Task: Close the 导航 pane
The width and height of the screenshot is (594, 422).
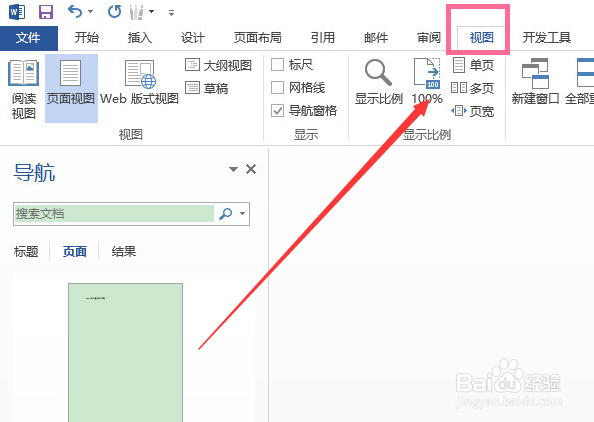Action: (x=251, y=169)
